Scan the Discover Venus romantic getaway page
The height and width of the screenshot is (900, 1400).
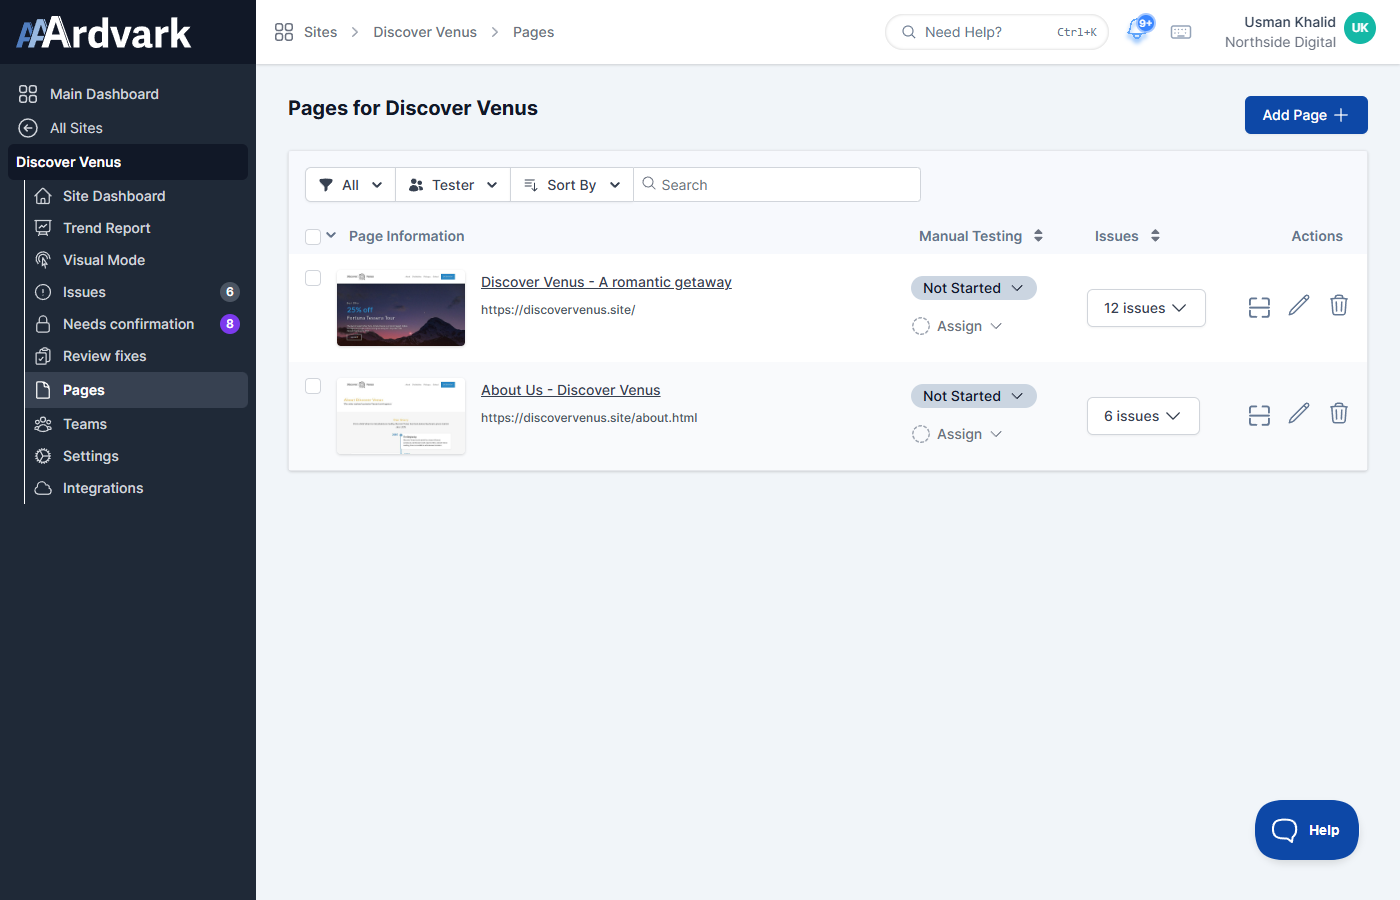pyautogui.click(x=1259, y=307)
